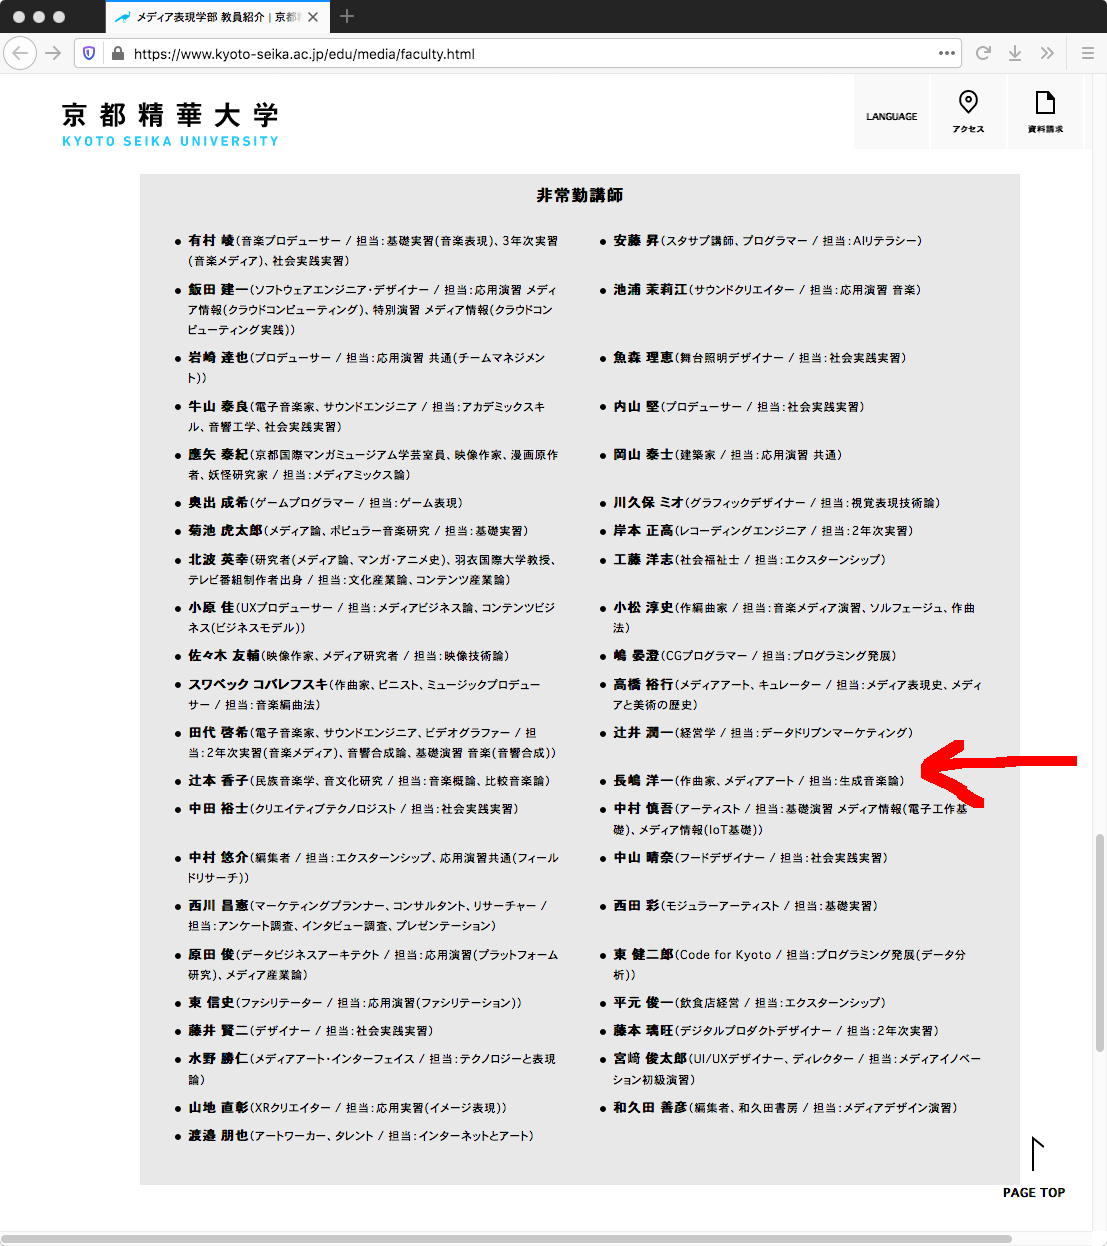The width and height of the screenshot is (1107, 1246).
Task: Close the メディア表現学部 tab
Action: pos(313,17)
